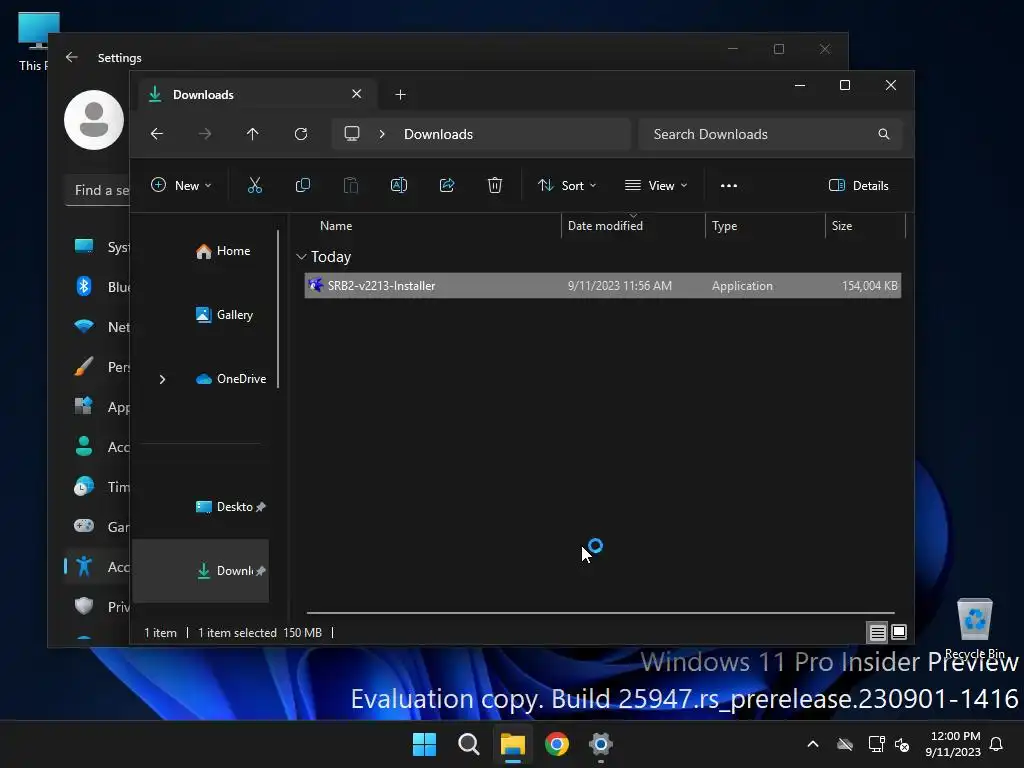Launch Google Chrome from the taskbar

556,744
